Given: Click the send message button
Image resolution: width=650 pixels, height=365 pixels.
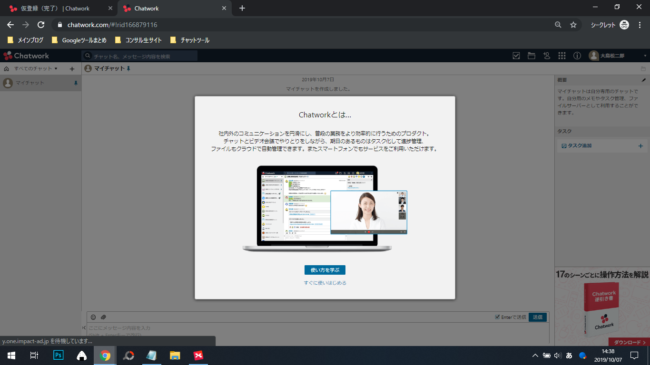Looking at the screenshot, I should (538, 317).
